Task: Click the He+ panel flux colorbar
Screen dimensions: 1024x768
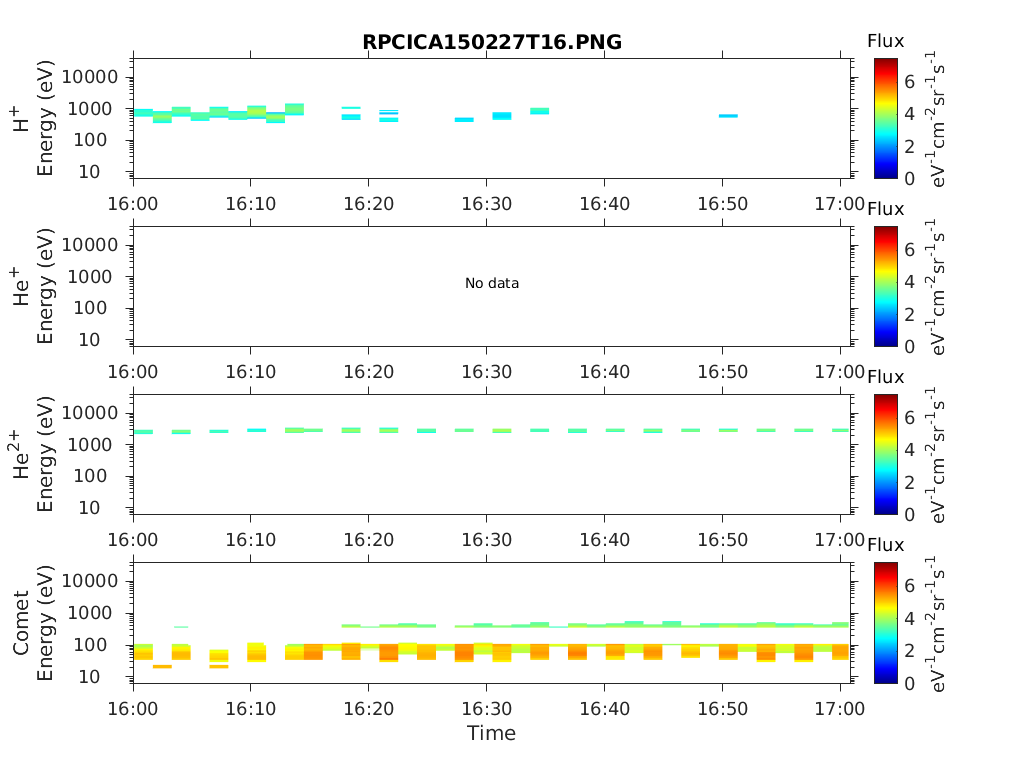Action: click(x=886, y=286)
